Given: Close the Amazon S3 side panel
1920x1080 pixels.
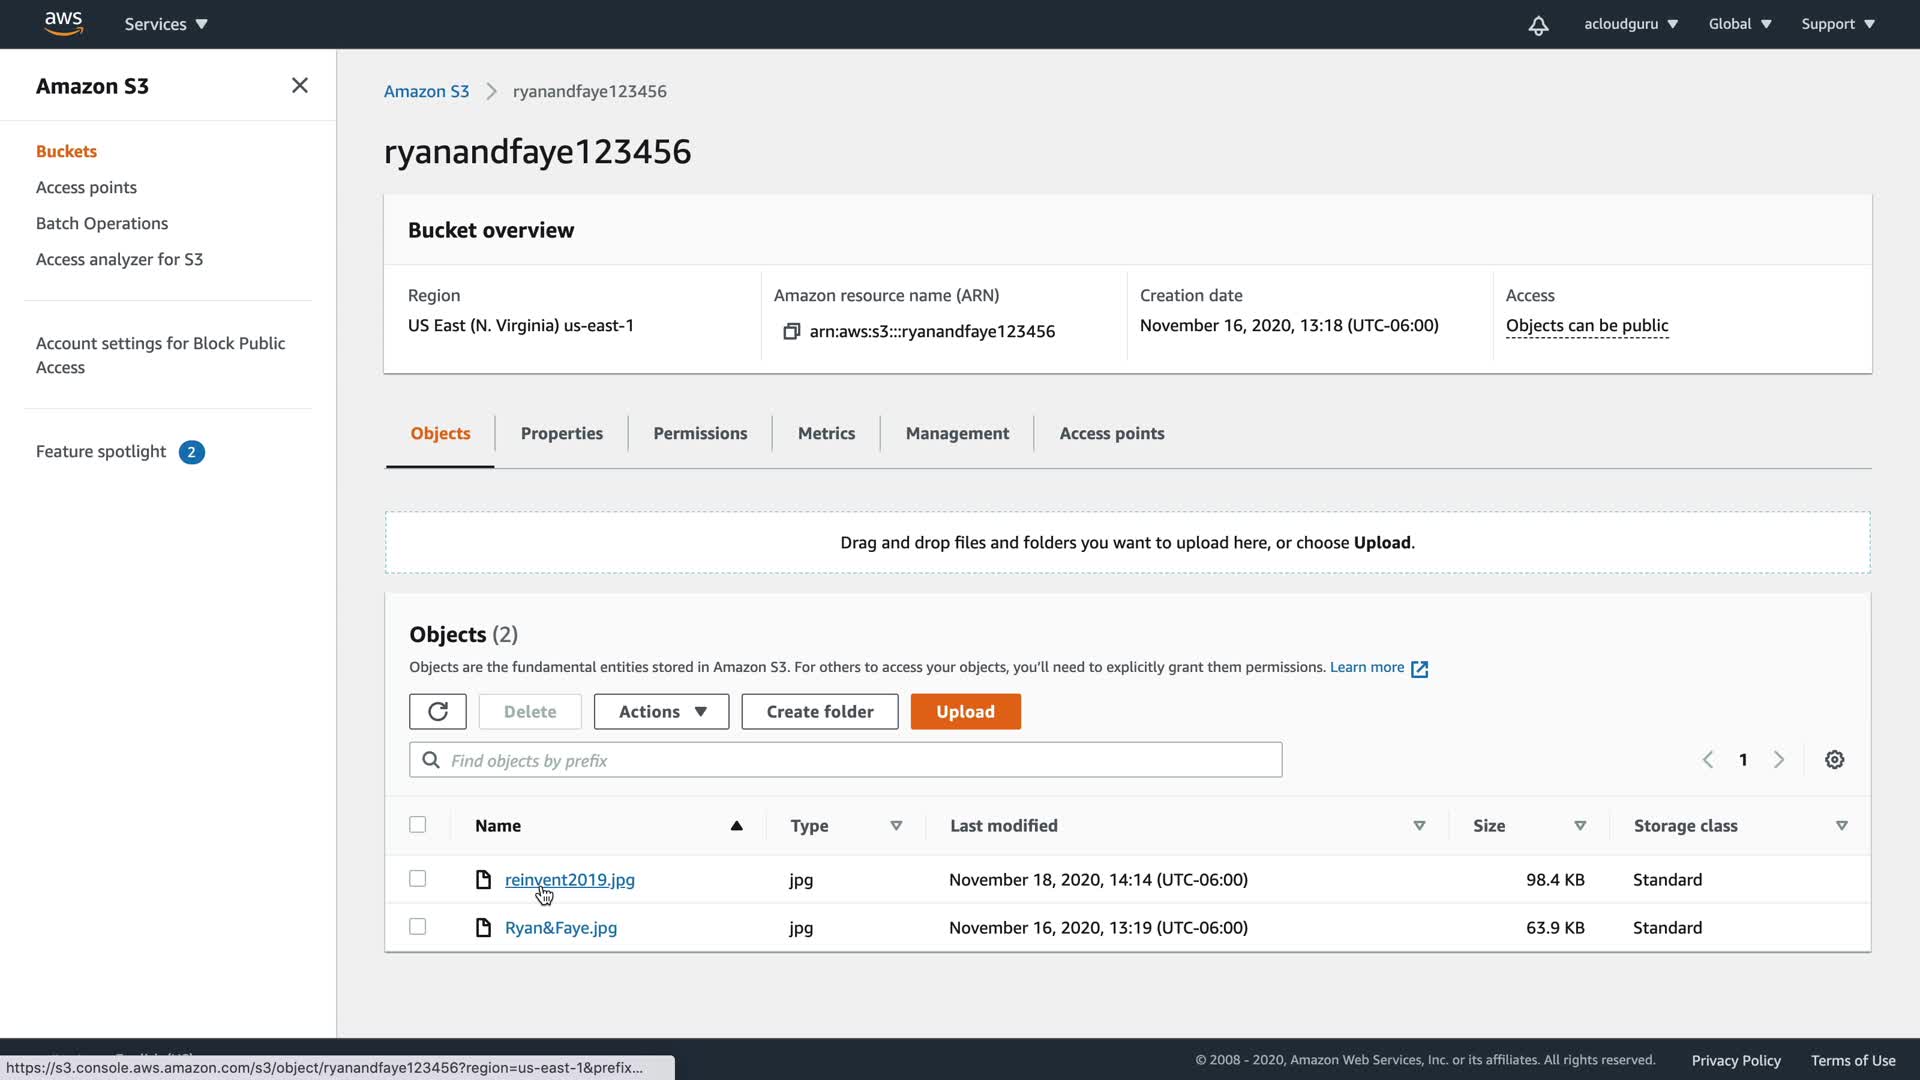Looking at the screenshot, I should pos(299,86).
